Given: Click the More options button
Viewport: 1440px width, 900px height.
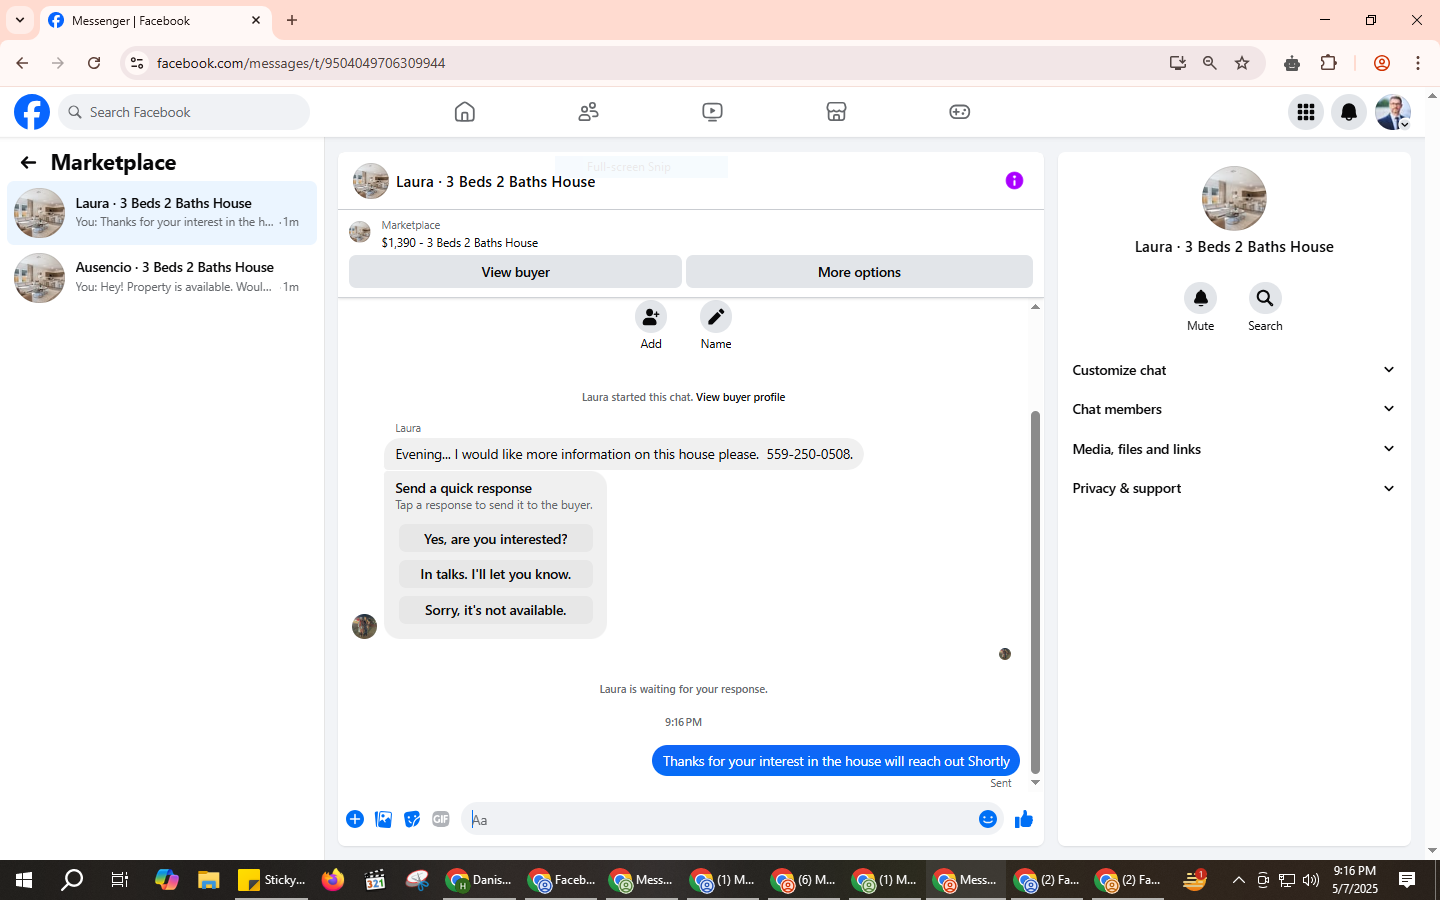Looking at the screenshot, I should pyautogui.click(x=859, y=272).
